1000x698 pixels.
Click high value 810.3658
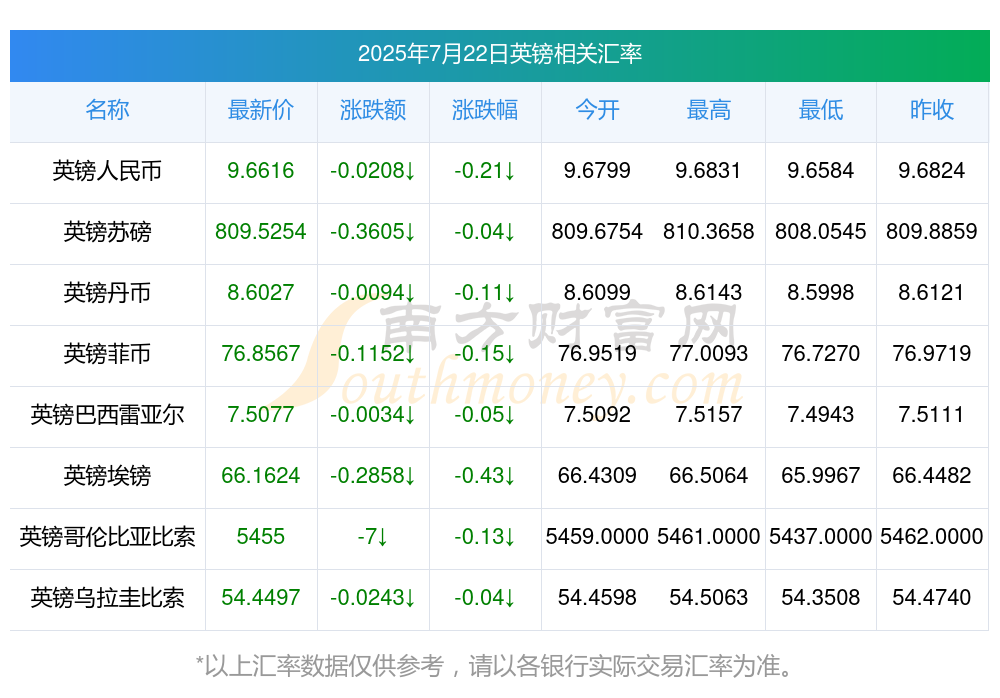click(709, 231)
